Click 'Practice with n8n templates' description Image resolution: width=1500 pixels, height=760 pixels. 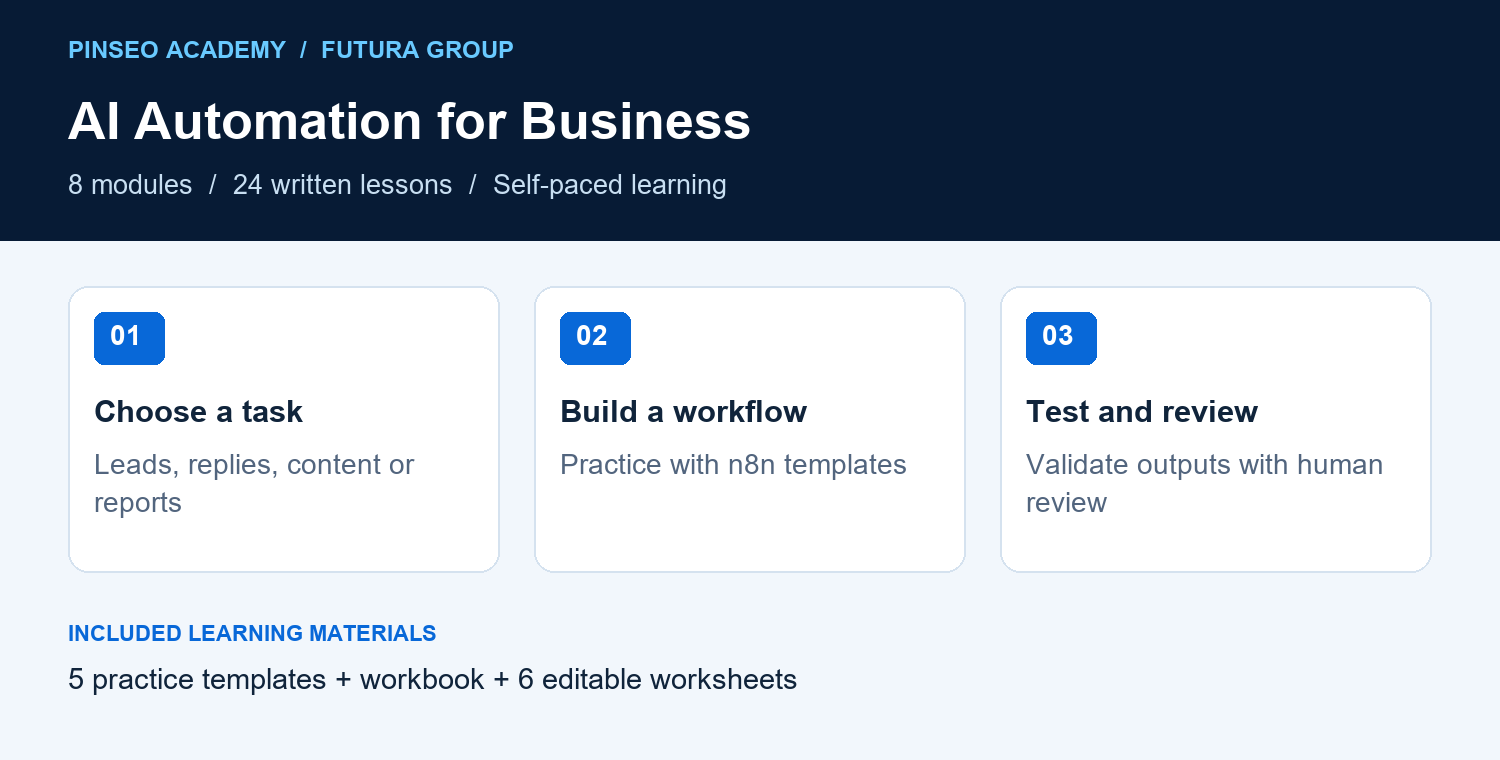tap(733, 465)
